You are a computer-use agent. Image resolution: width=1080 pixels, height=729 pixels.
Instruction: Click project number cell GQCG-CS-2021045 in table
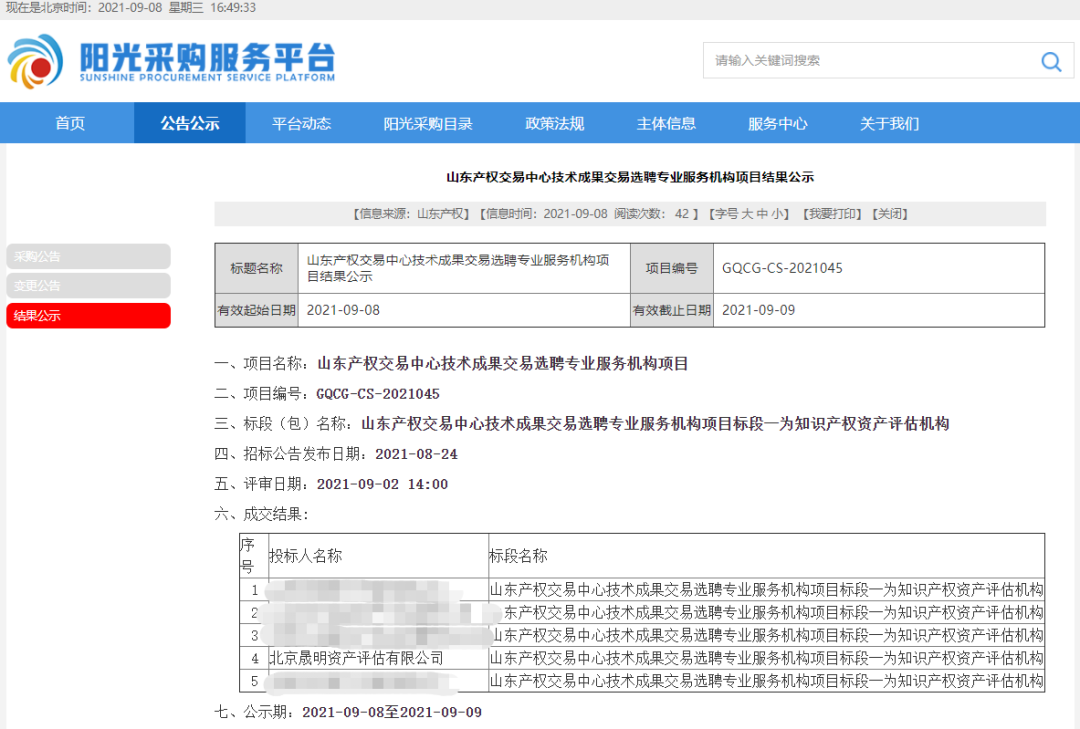pos(879,268)
